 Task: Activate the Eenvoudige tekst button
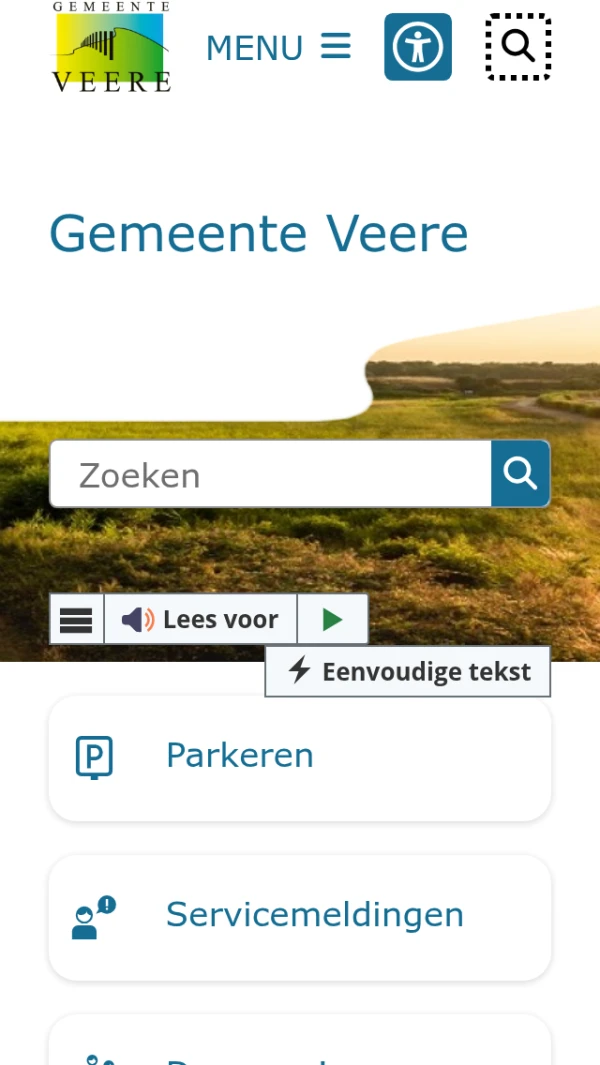coord(408,671)
